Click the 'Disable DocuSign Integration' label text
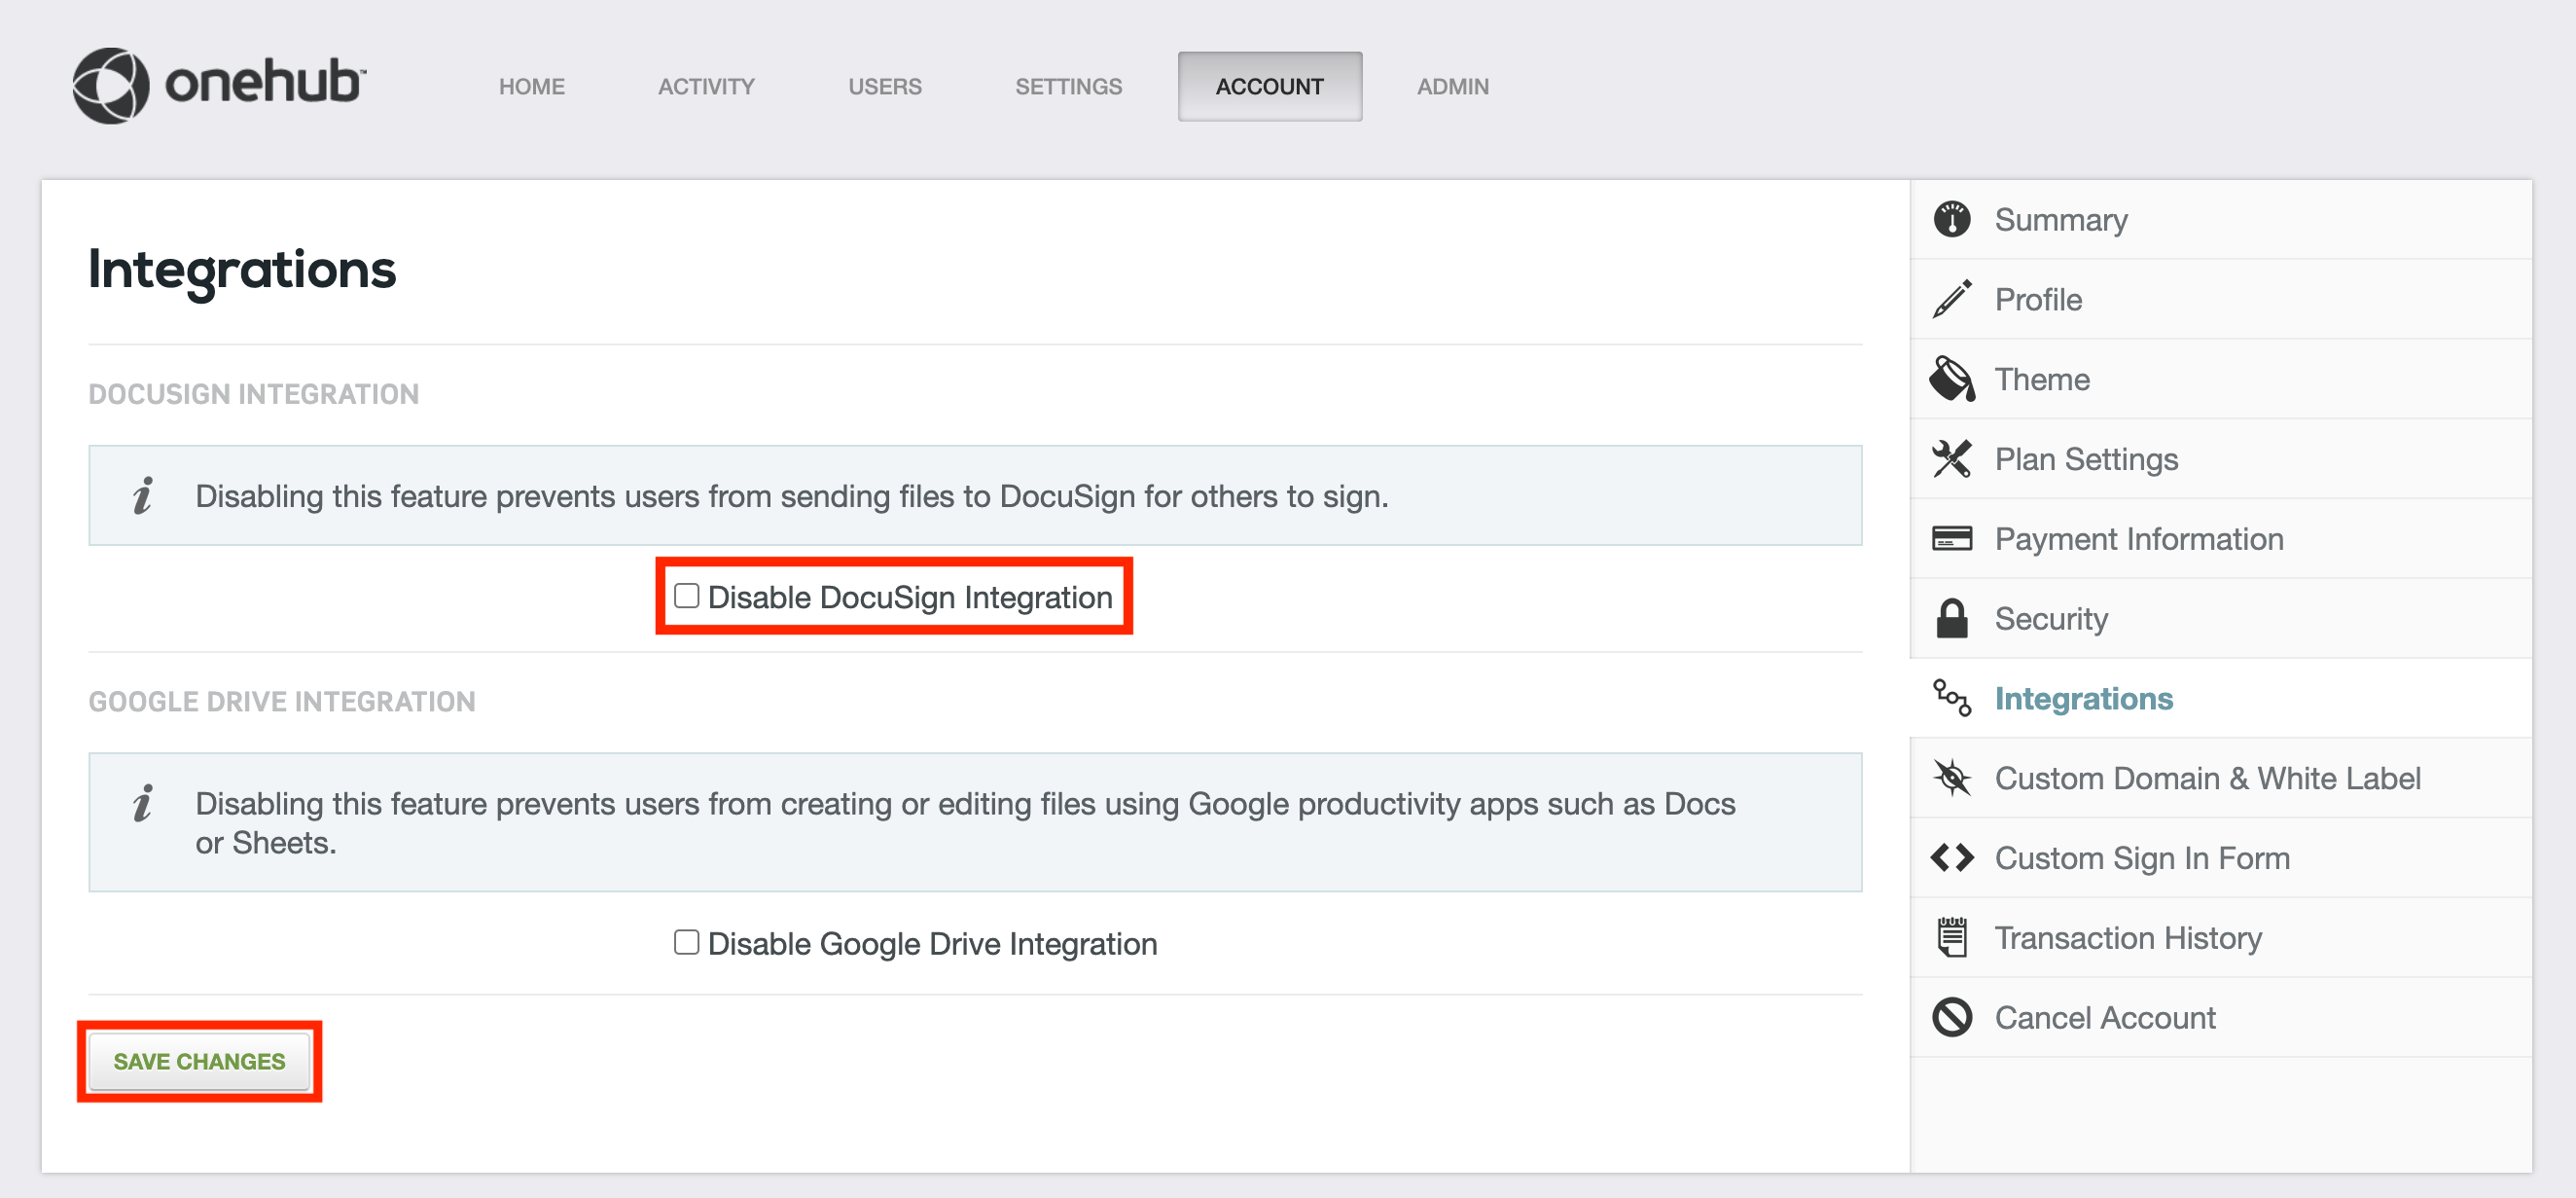 click(910, 597)
